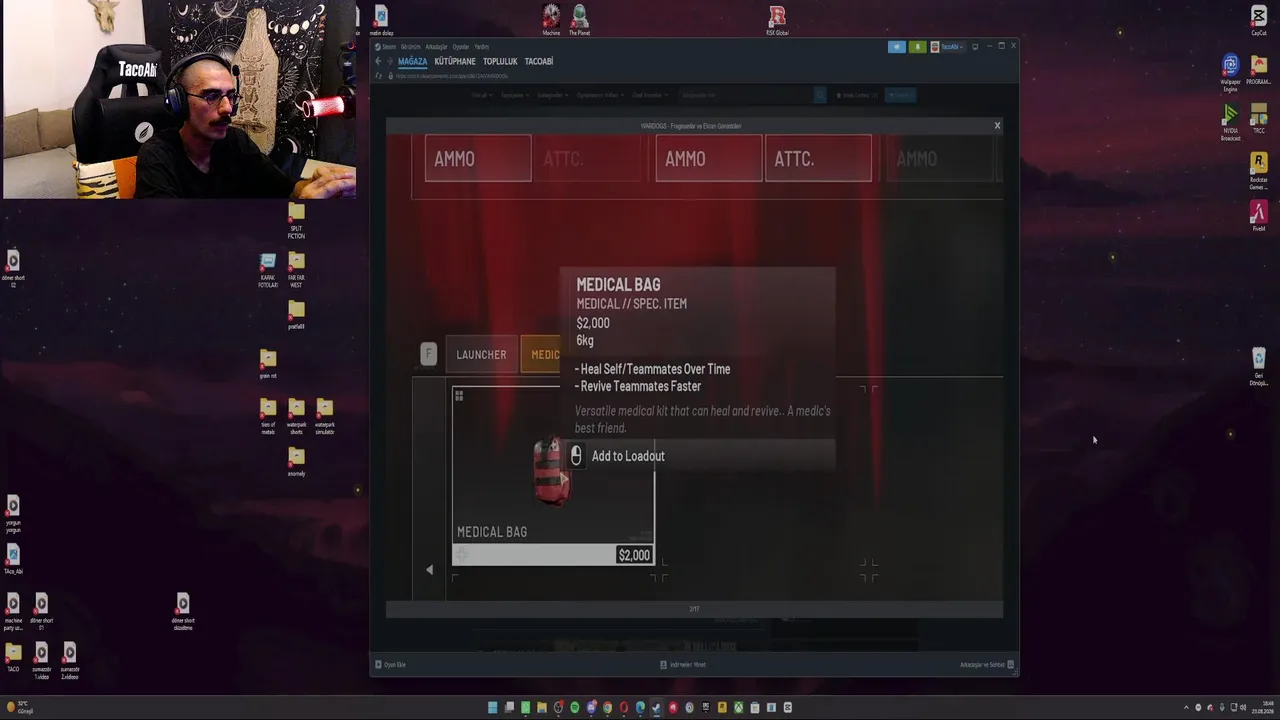This screenshot has height=720, width=1280.
Task: Open the Yardım menu in Steam
Action: tap(481, 47)
